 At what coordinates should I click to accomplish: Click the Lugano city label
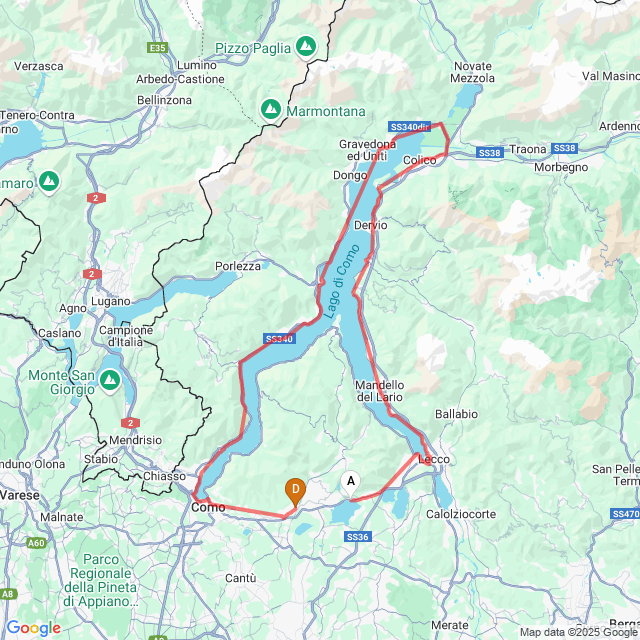(x=111, y=301)
